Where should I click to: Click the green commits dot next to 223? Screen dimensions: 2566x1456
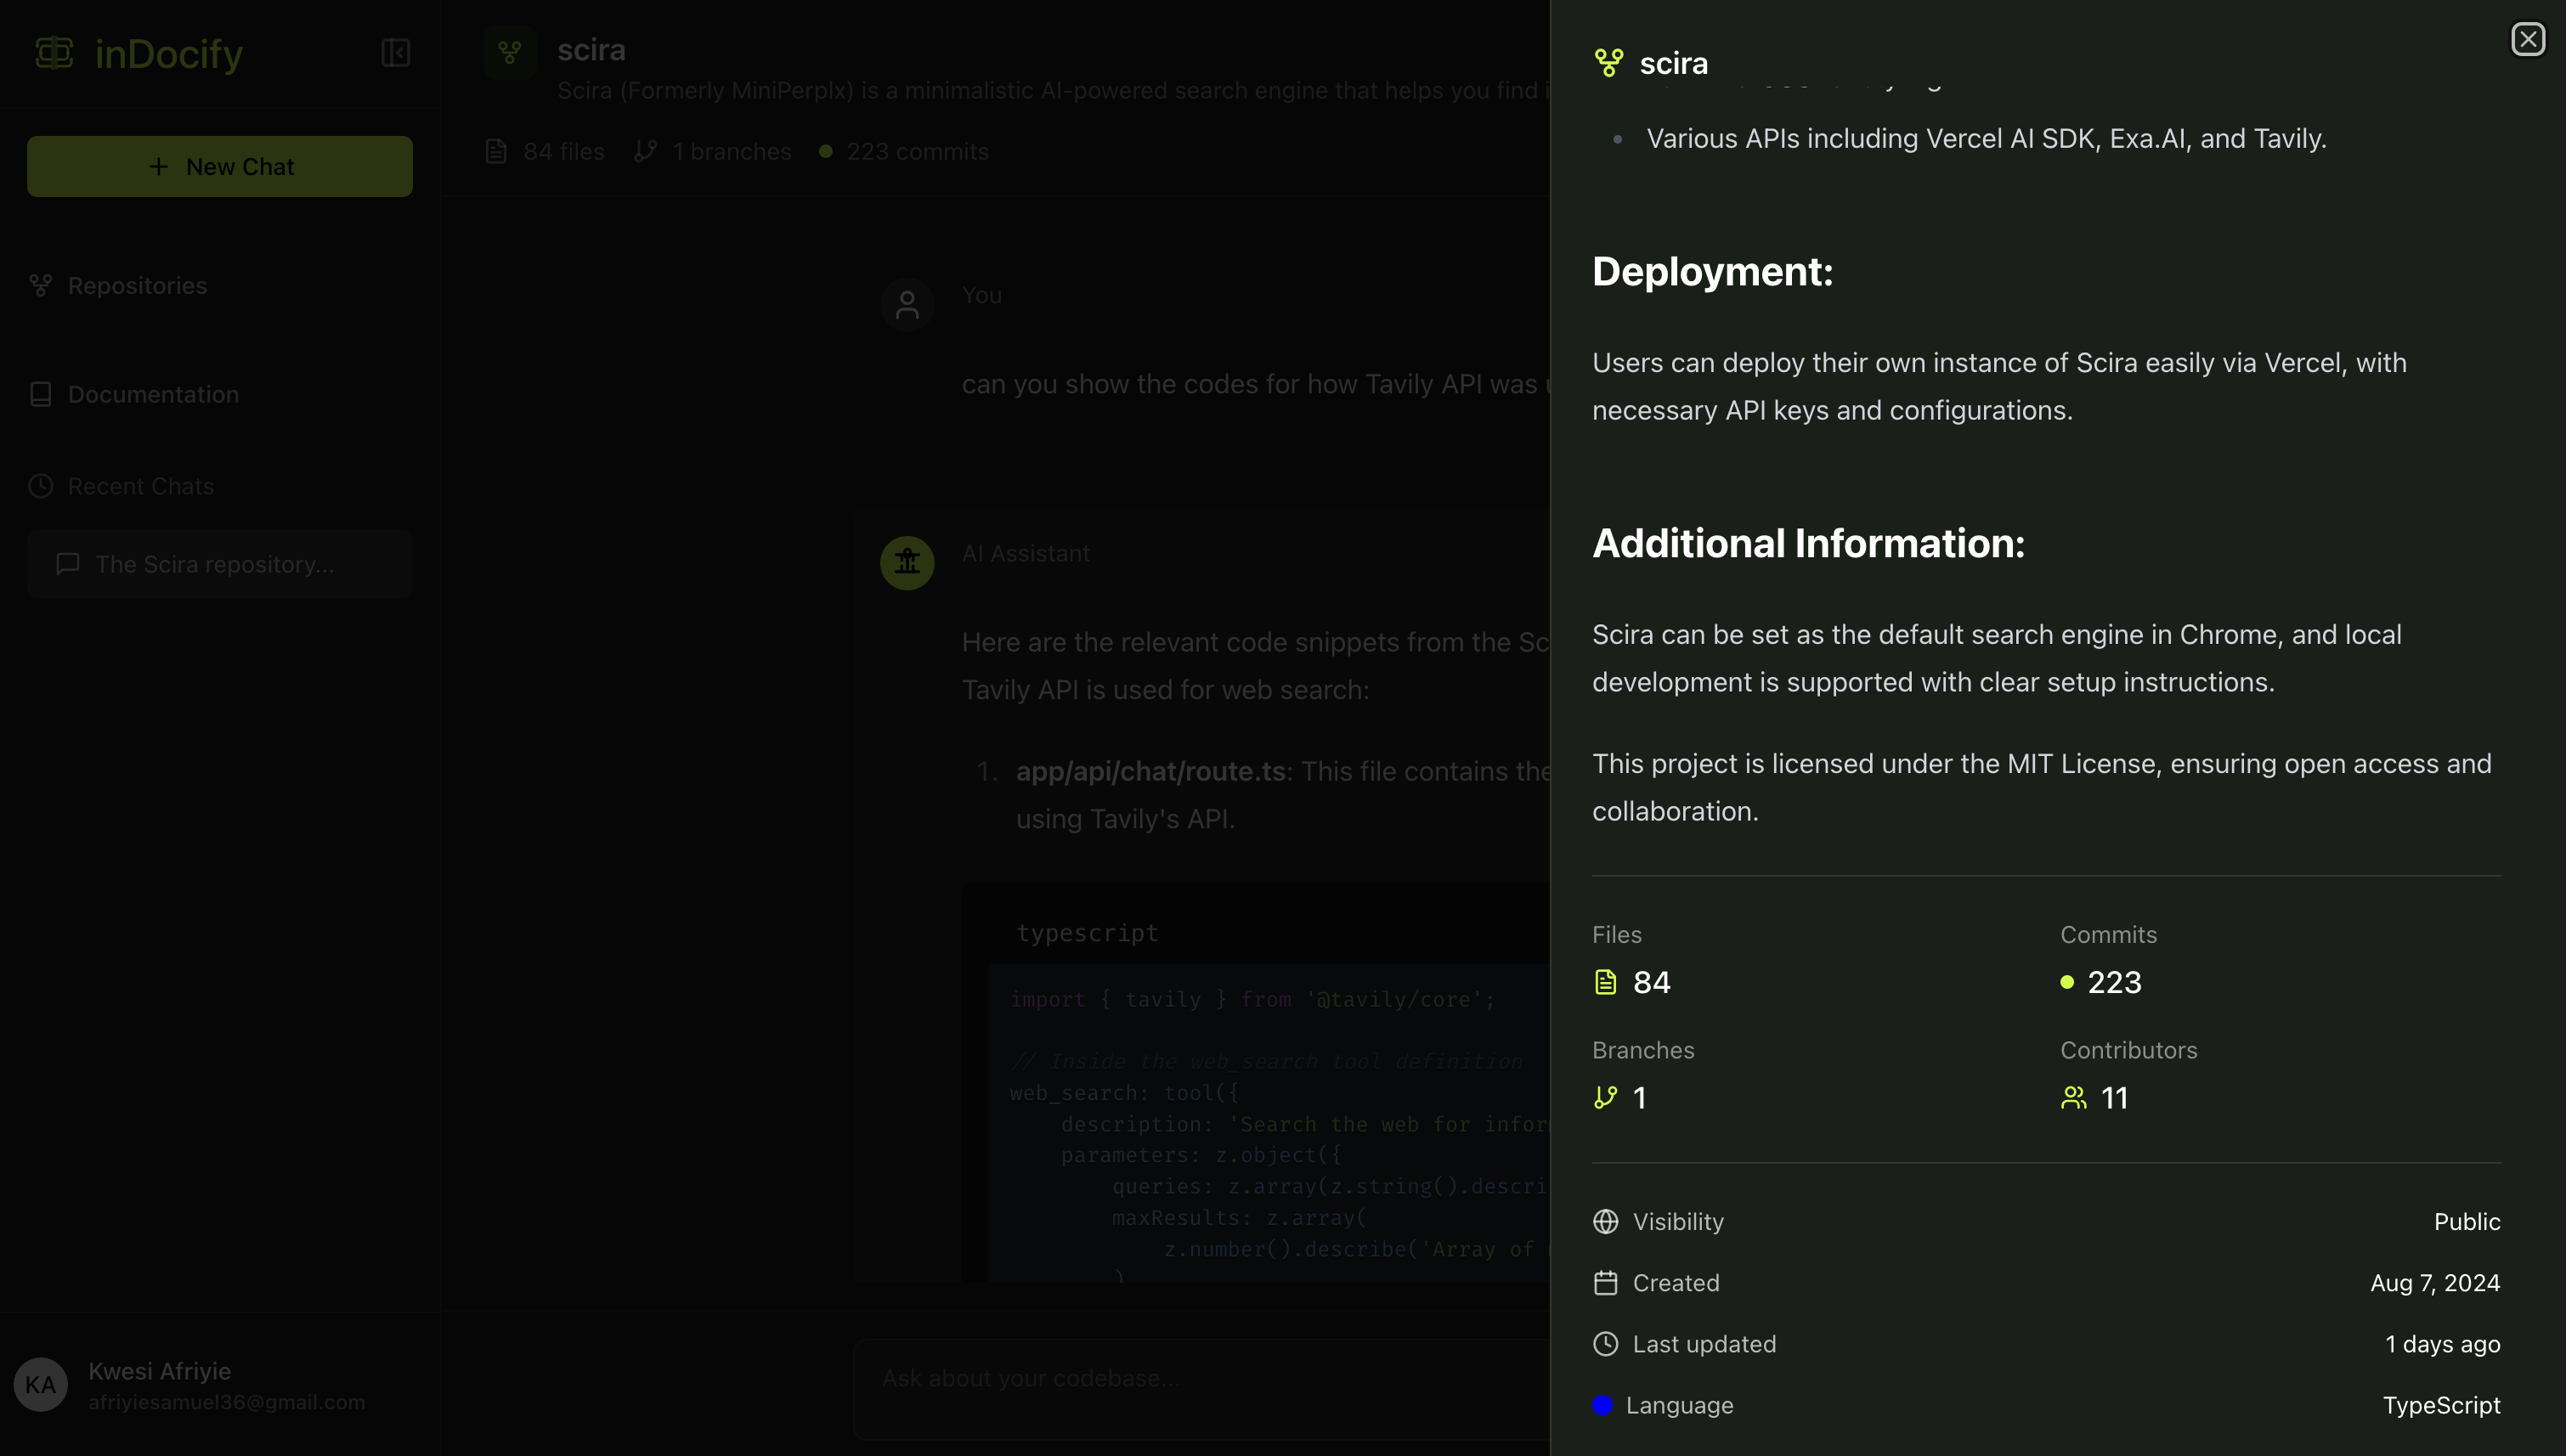tap(2067, 982)
